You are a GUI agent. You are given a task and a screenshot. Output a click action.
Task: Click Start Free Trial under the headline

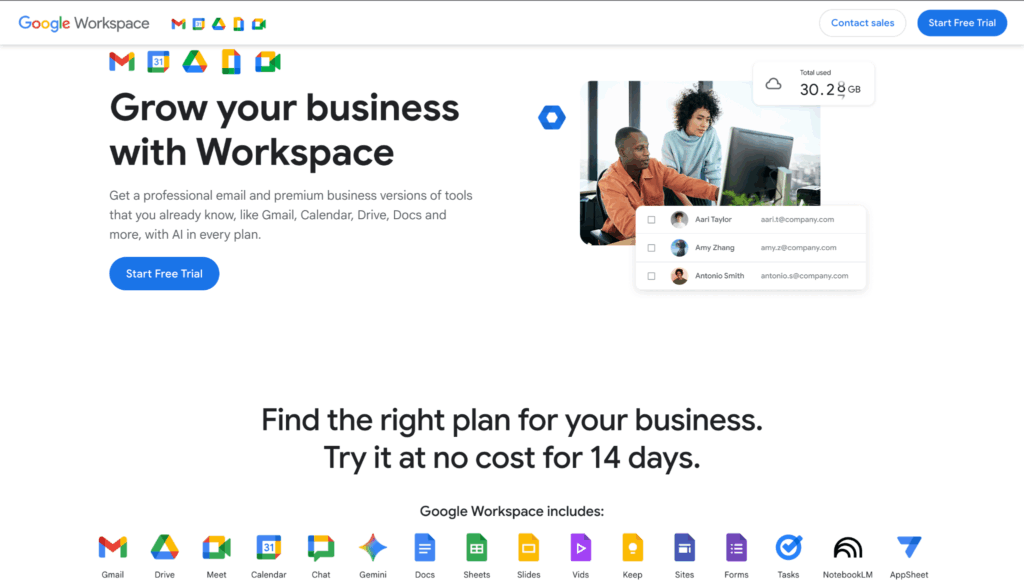(x=164, y=274)
